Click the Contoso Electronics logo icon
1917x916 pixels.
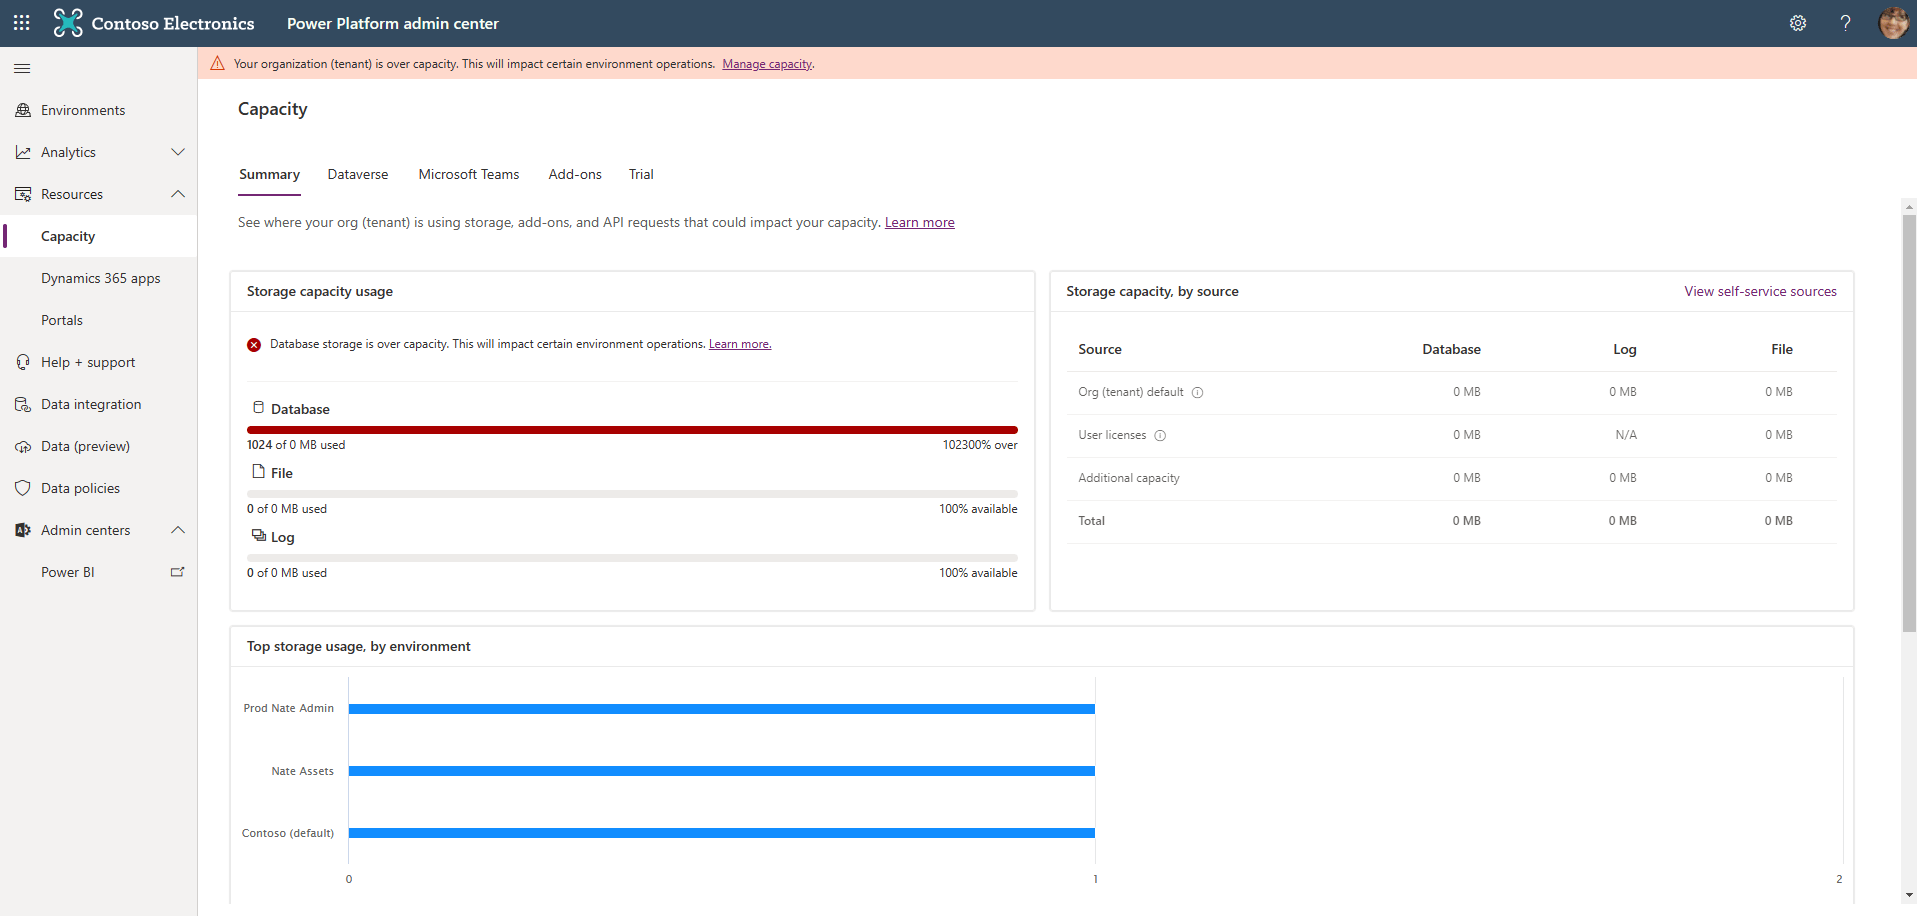tap(68, 23)
